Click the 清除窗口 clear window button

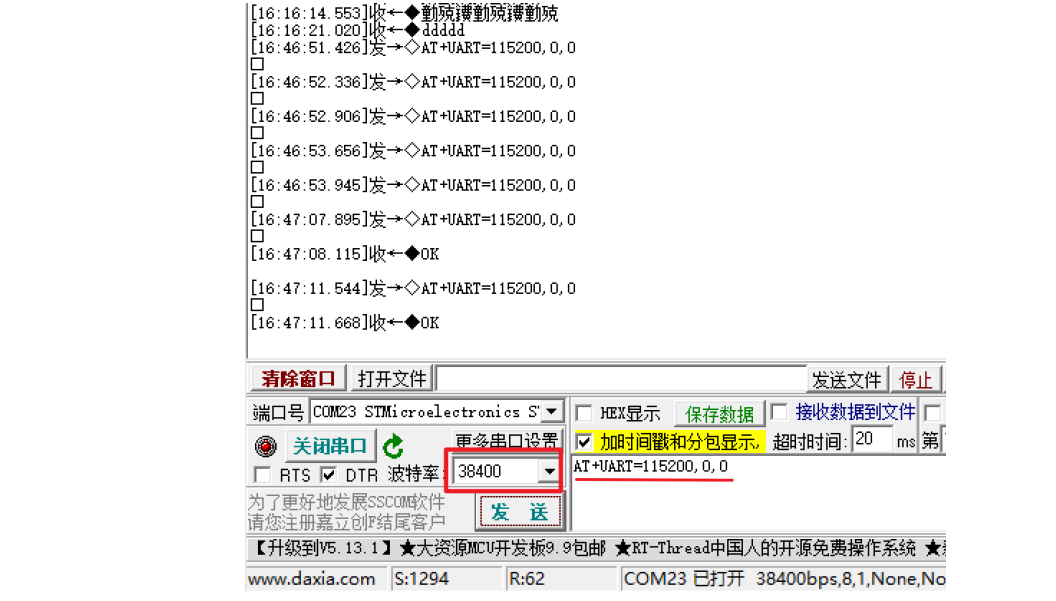[x=297, y=378]
